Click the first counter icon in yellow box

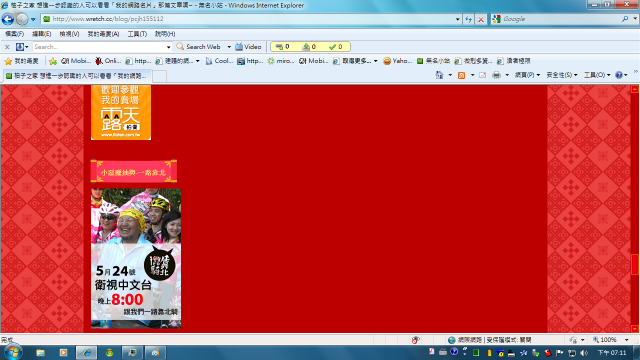point(279,47)
